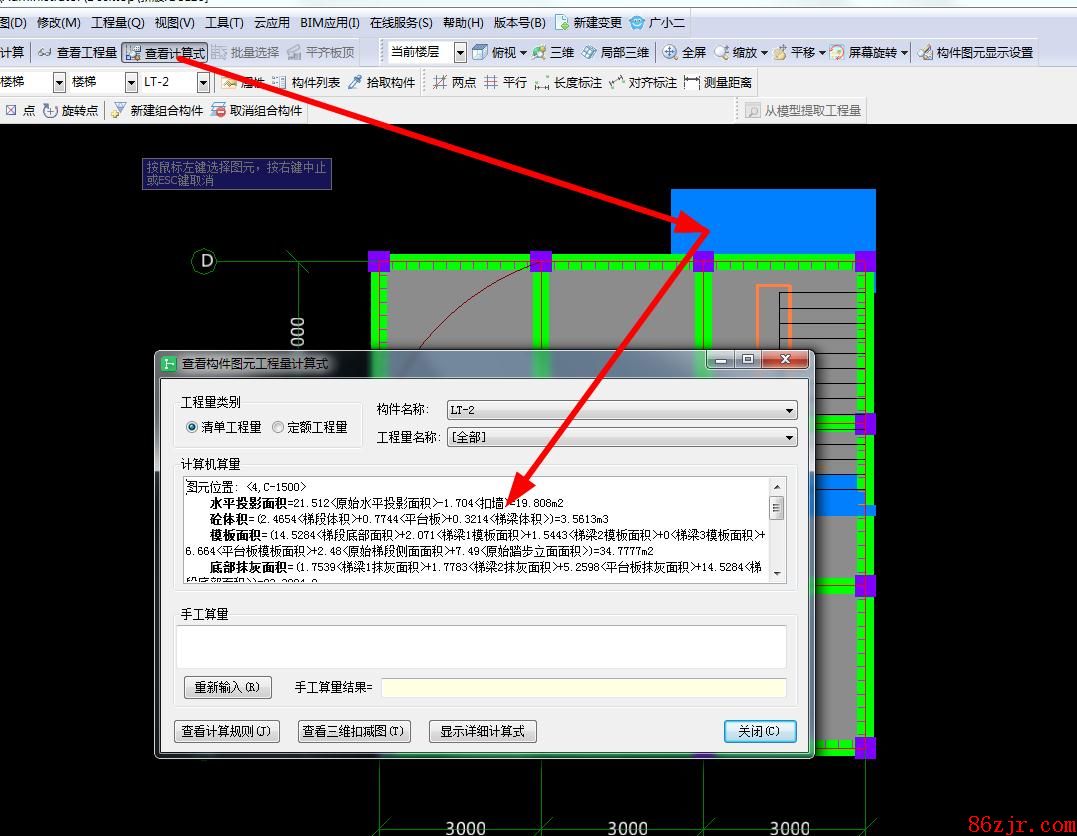Open the 当前楼层 floor dropdown
Image resolution: width=1077 pixels, height=836 pixels.
point(460,53)
